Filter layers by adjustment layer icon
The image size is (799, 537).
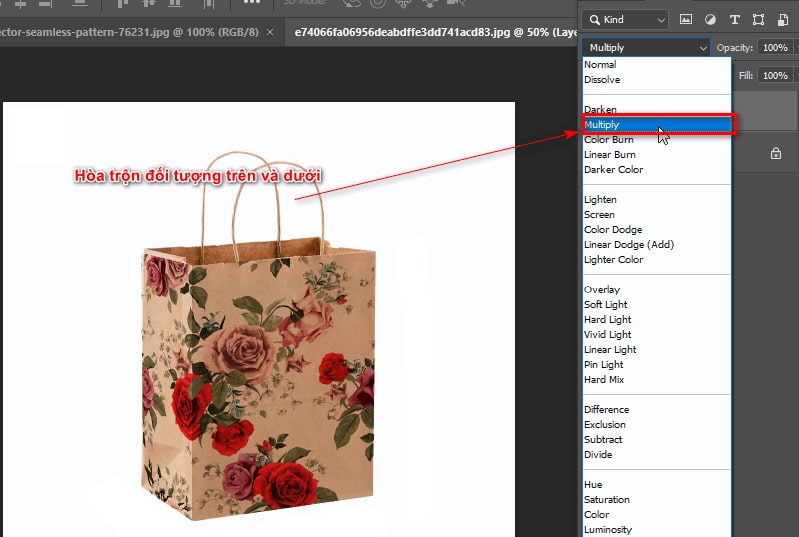pos(710,20)
